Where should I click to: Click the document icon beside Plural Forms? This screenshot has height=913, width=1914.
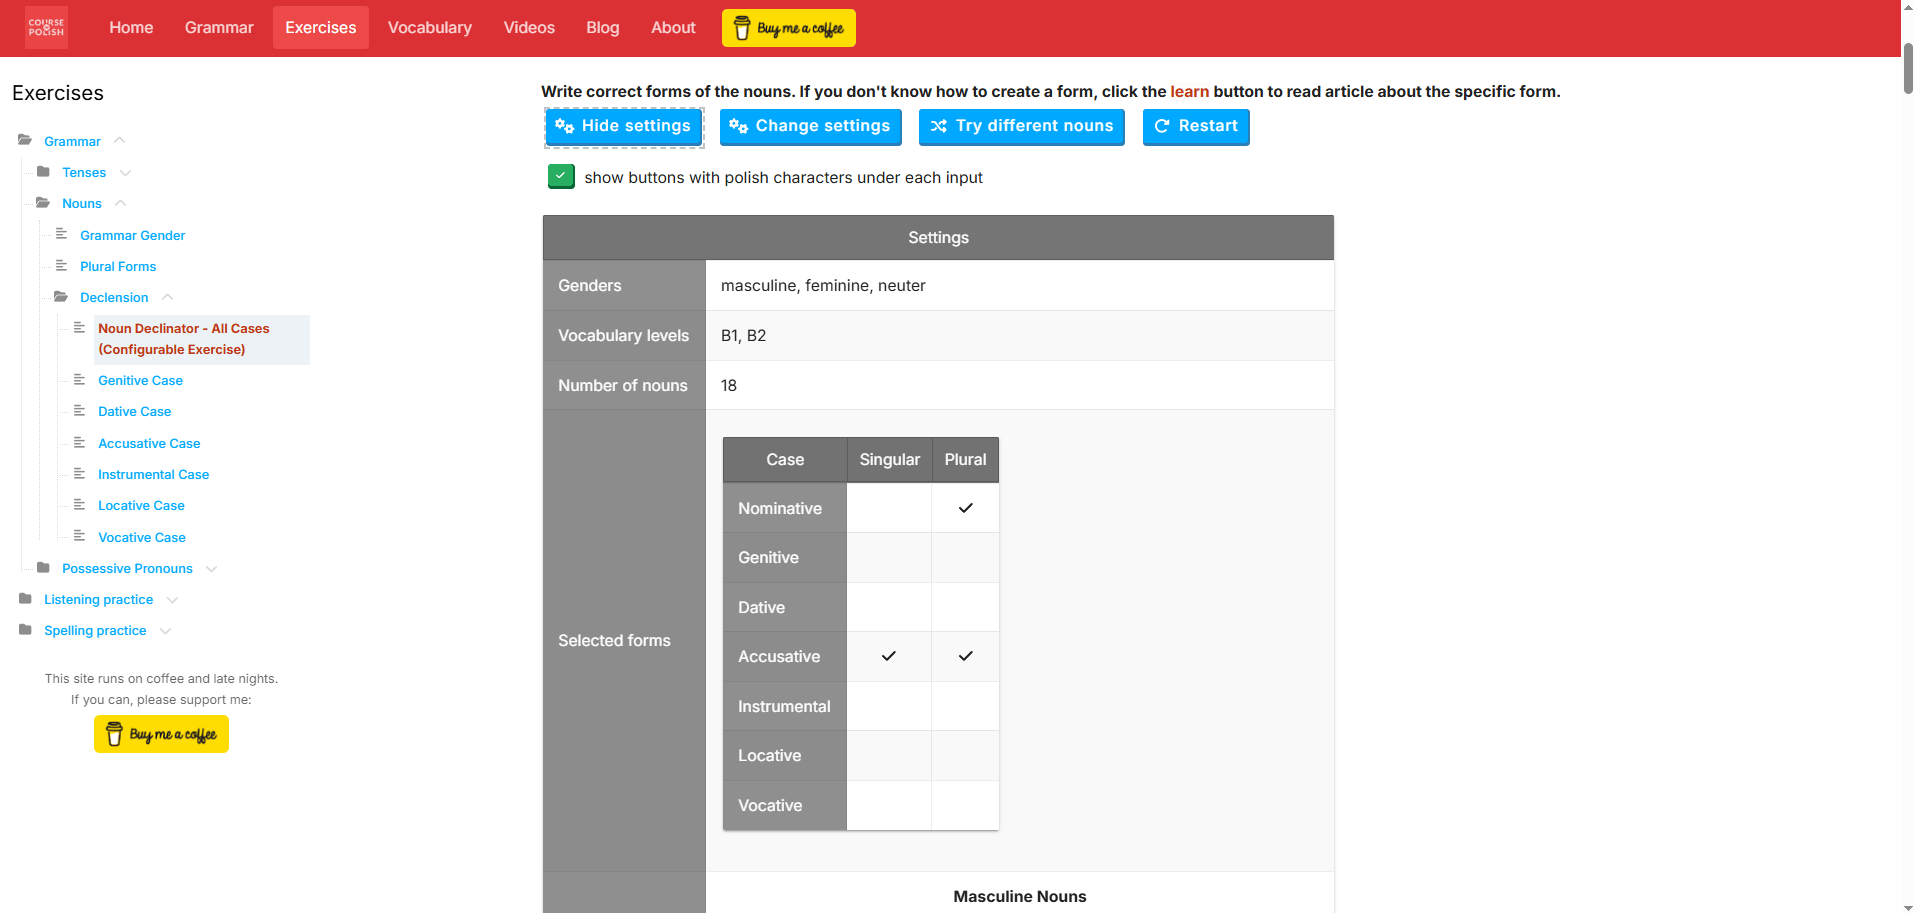coord(61,266)
